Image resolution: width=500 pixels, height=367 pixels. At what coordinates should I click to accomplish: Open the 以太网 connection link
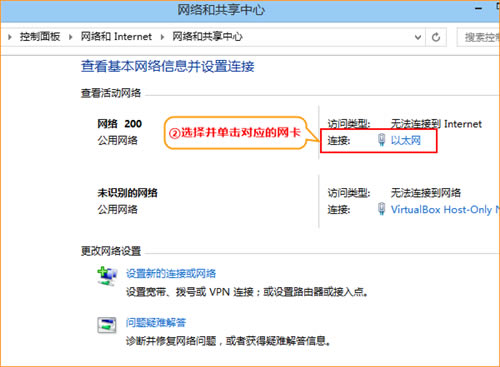click(x=406, y=140)
